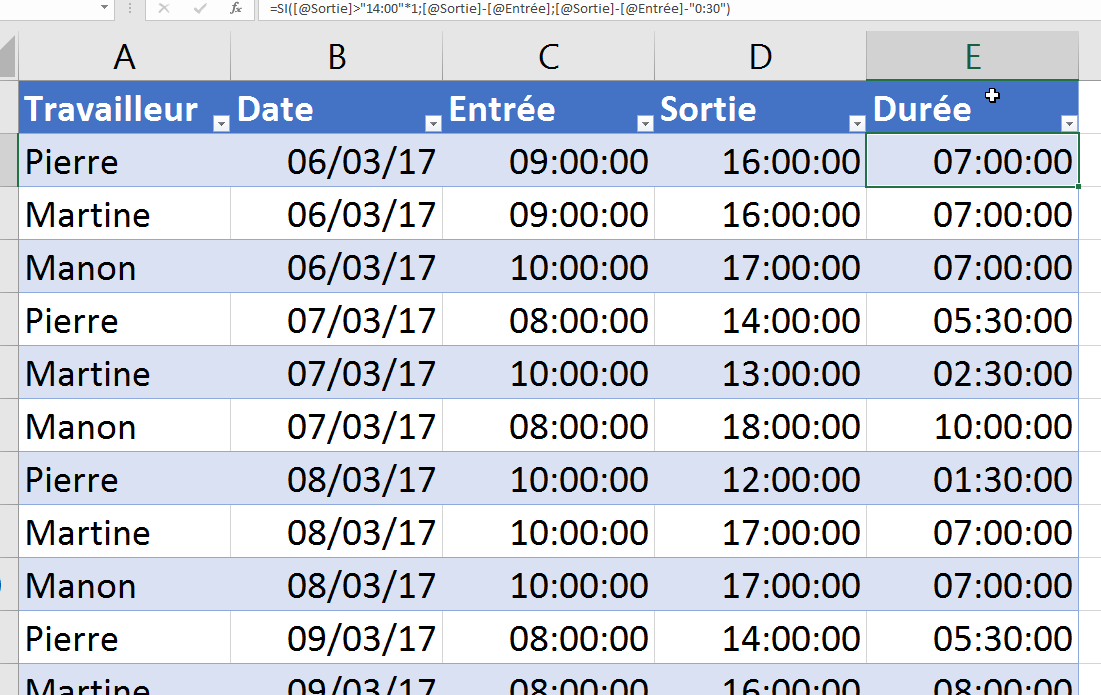Image resolution: width=1101 pixels, height=695 pixels.
Task: Click the confirm checkmark in formula bar
Action: (x=200, y=9)
